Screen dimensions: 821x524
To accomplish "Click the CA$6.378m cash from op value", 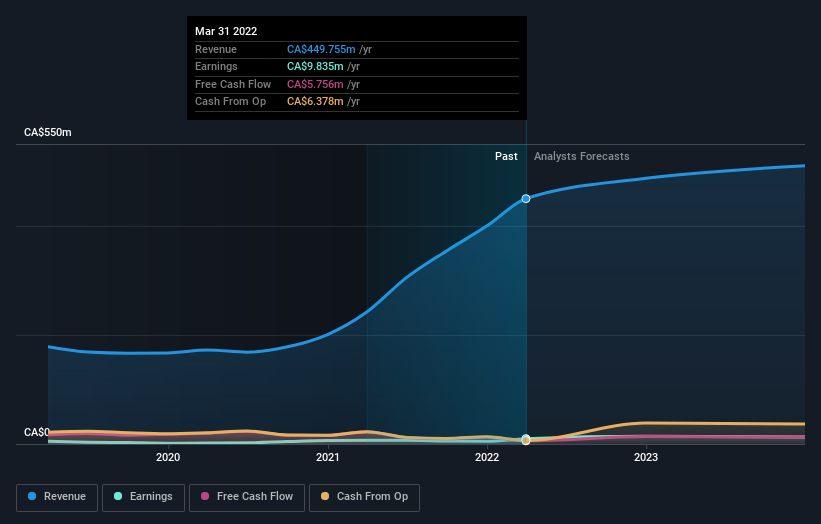I will [315, 102].
